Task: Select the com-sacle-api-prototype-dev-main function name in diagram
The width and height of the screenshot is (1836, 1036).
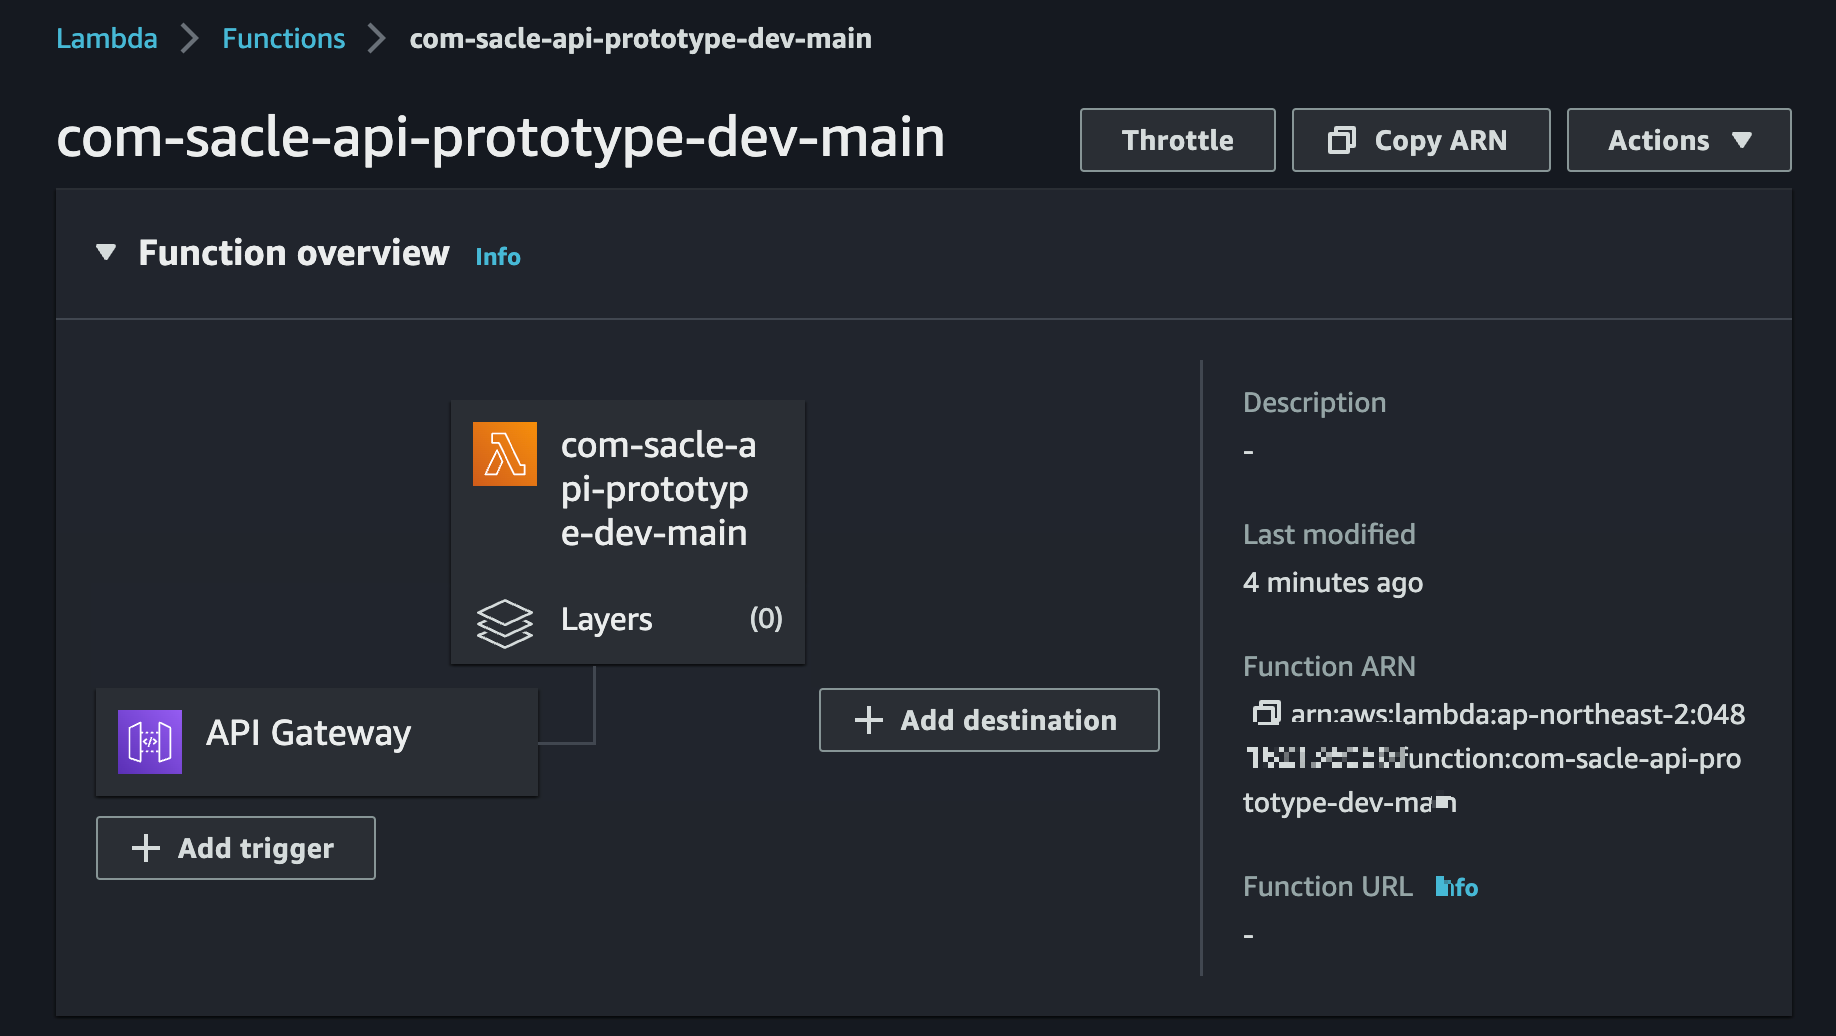Action: click(x=659, y=489)
